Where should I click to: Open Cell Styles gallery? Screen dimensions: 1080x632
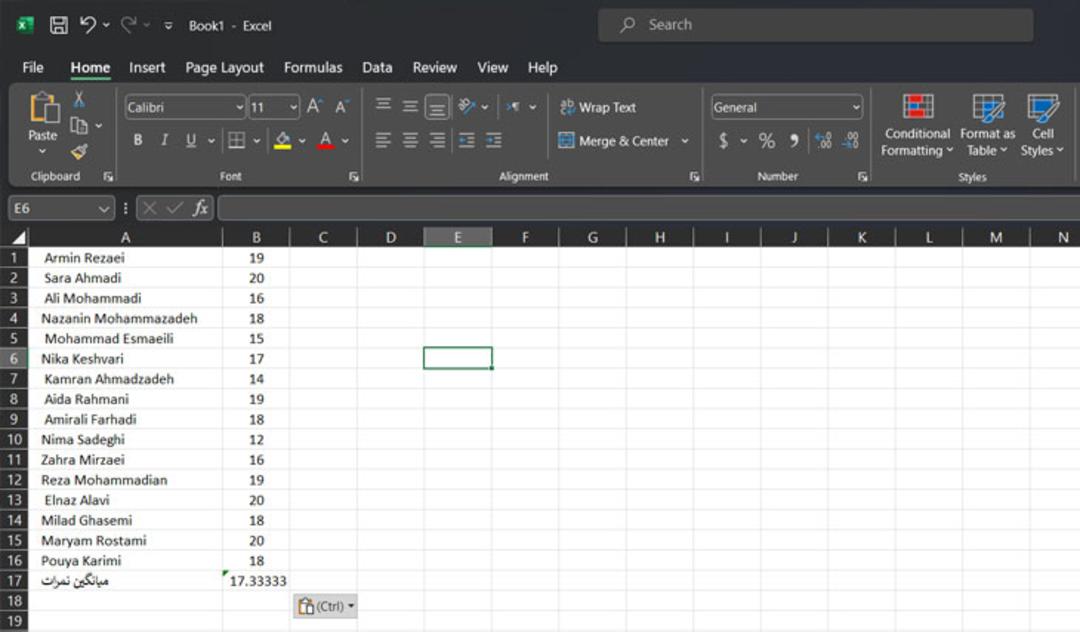[1042, 126]
